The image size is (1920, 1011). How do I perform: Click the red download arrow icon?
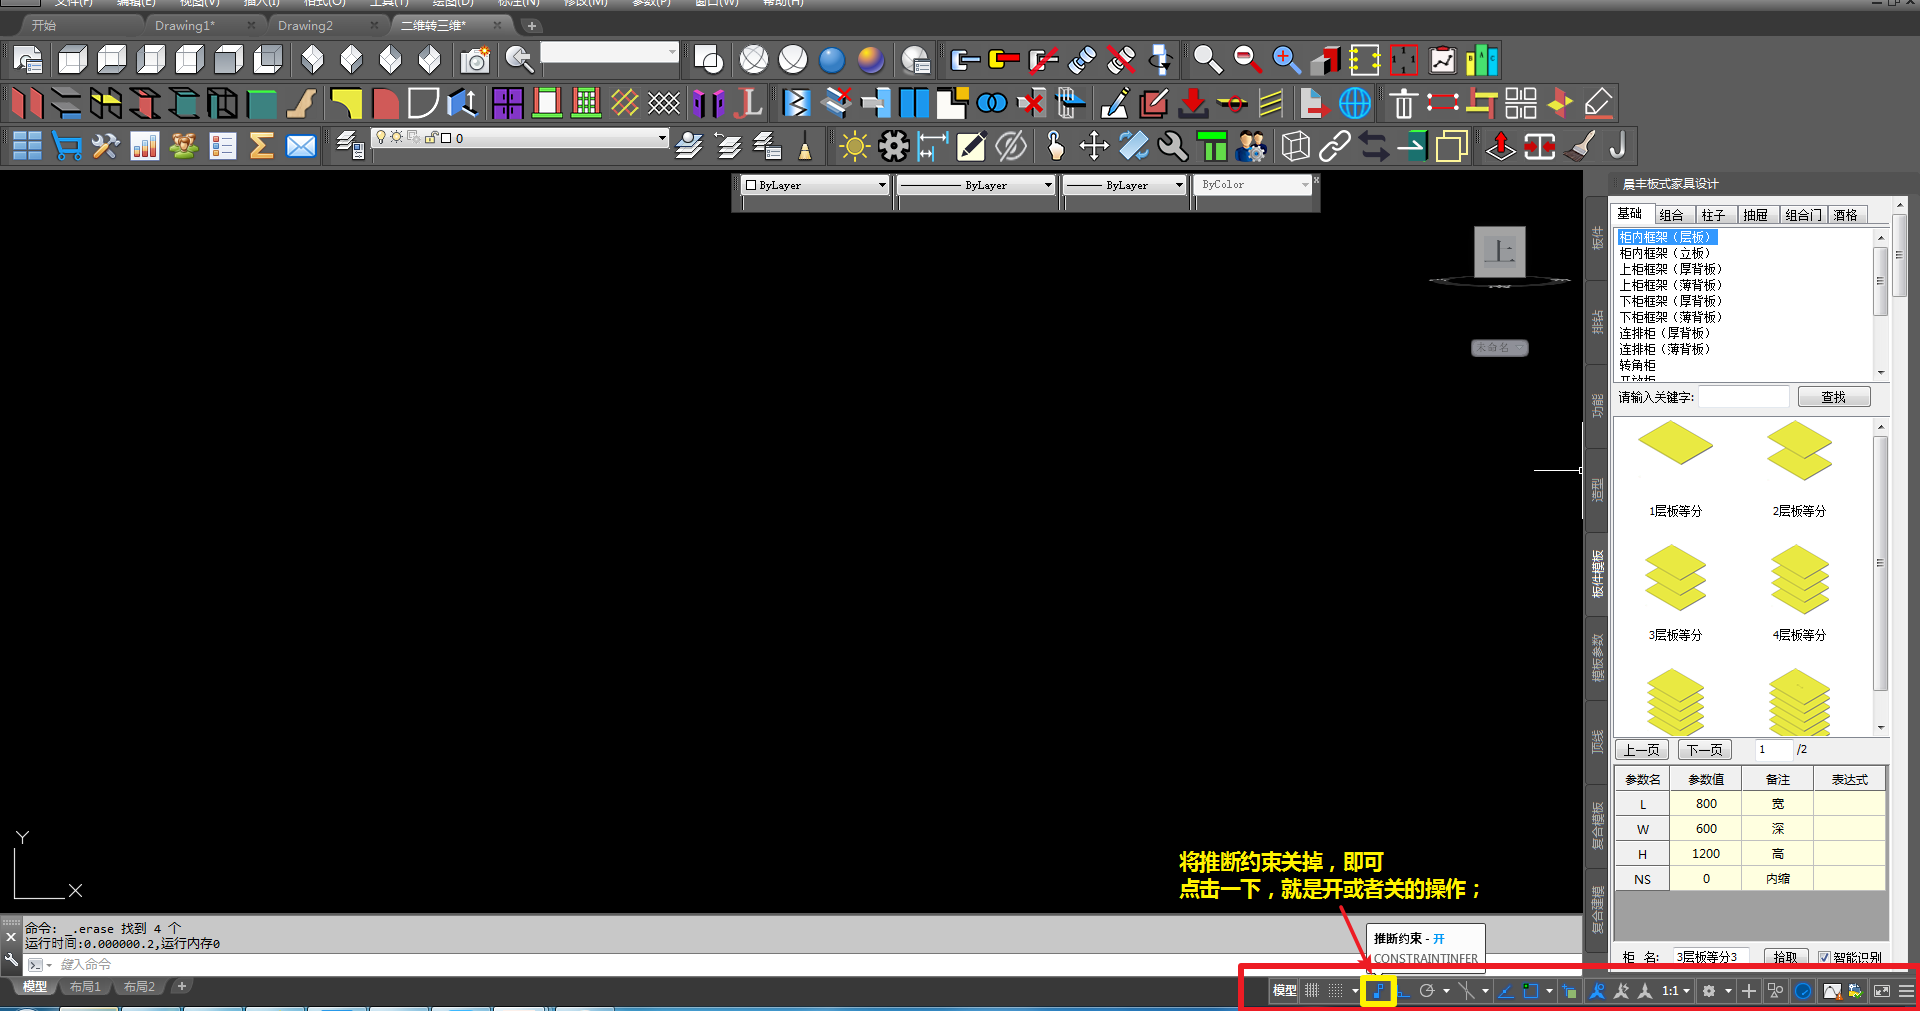coord(1193,103)
